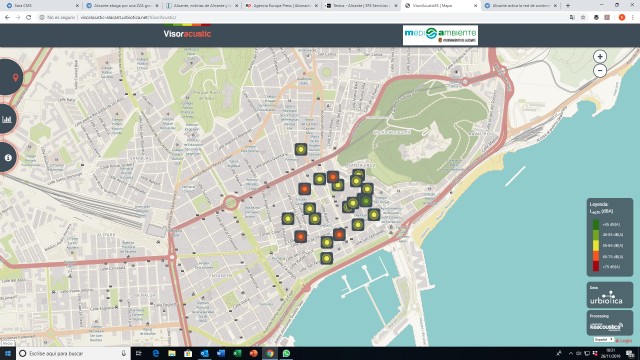Open the bar chart statistics panel
Screen dimensions: 640x360
(x=7, y=119)
